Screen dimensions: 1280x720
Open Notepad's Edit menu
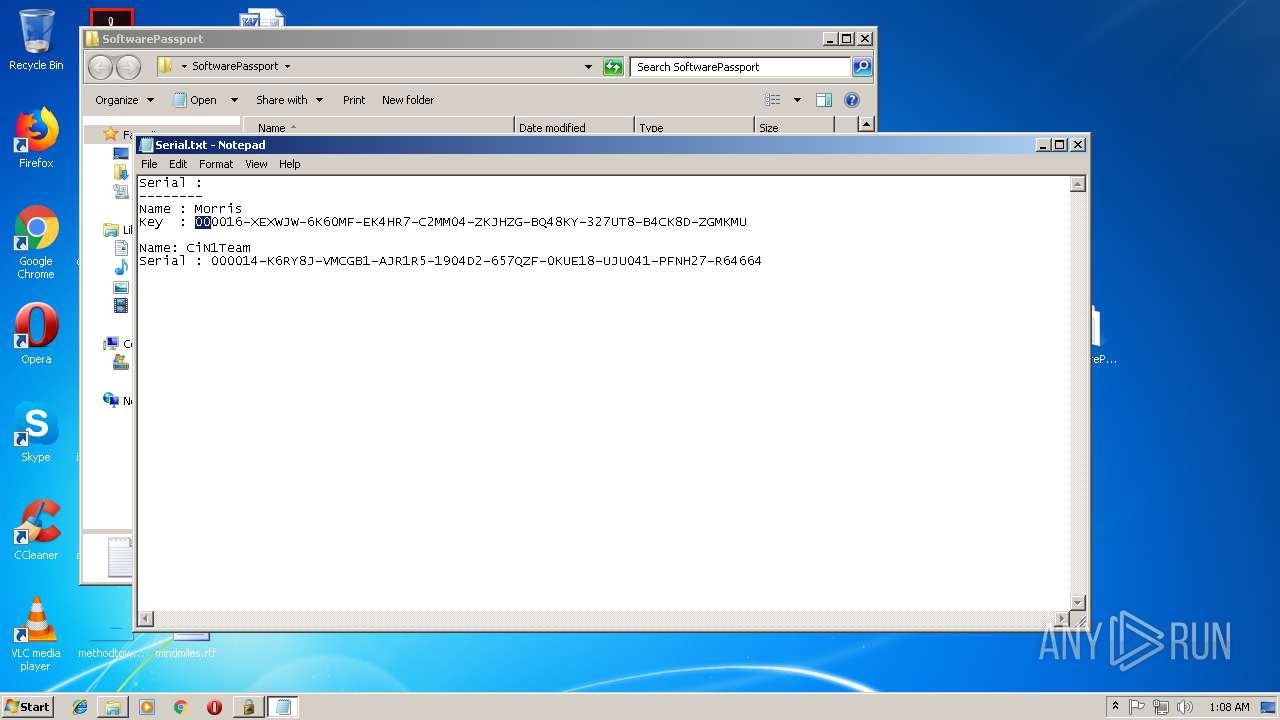click(x=178, y=164)
